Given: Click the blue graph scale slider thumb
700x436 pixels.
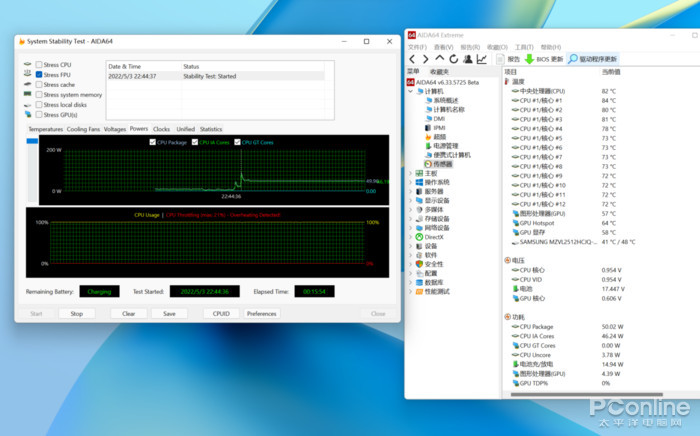Looking at the screenshot, I should pos(32,141).
